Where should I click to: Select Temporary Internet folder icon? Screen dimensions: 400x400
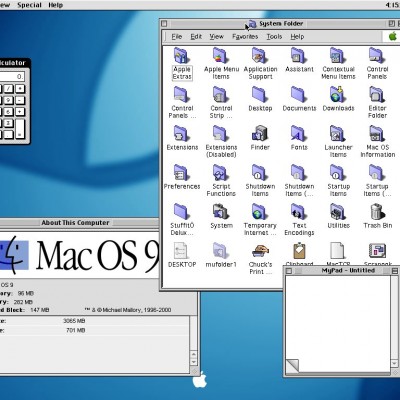click(260, 211)
